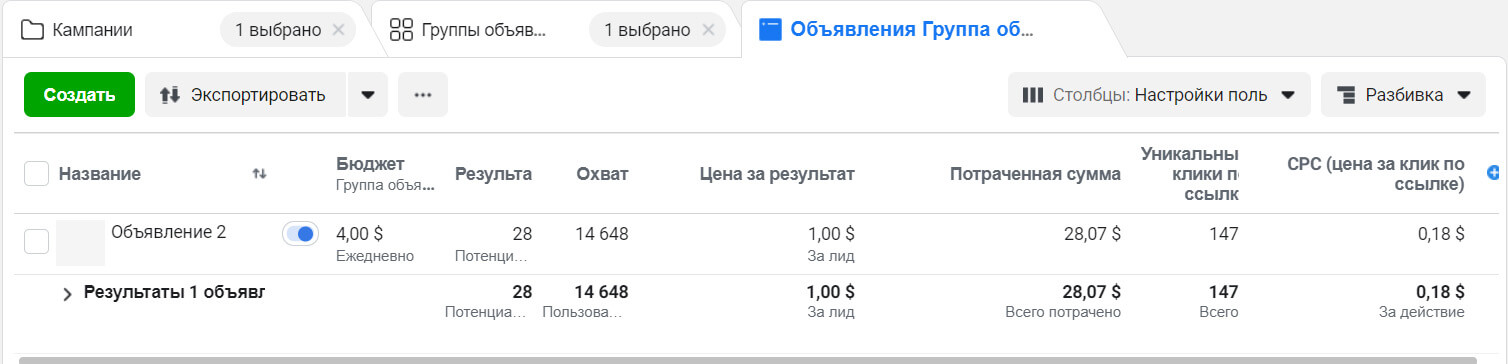Click the Кампании folder icon
The image size is (1508, 364).
coord(32,30)
